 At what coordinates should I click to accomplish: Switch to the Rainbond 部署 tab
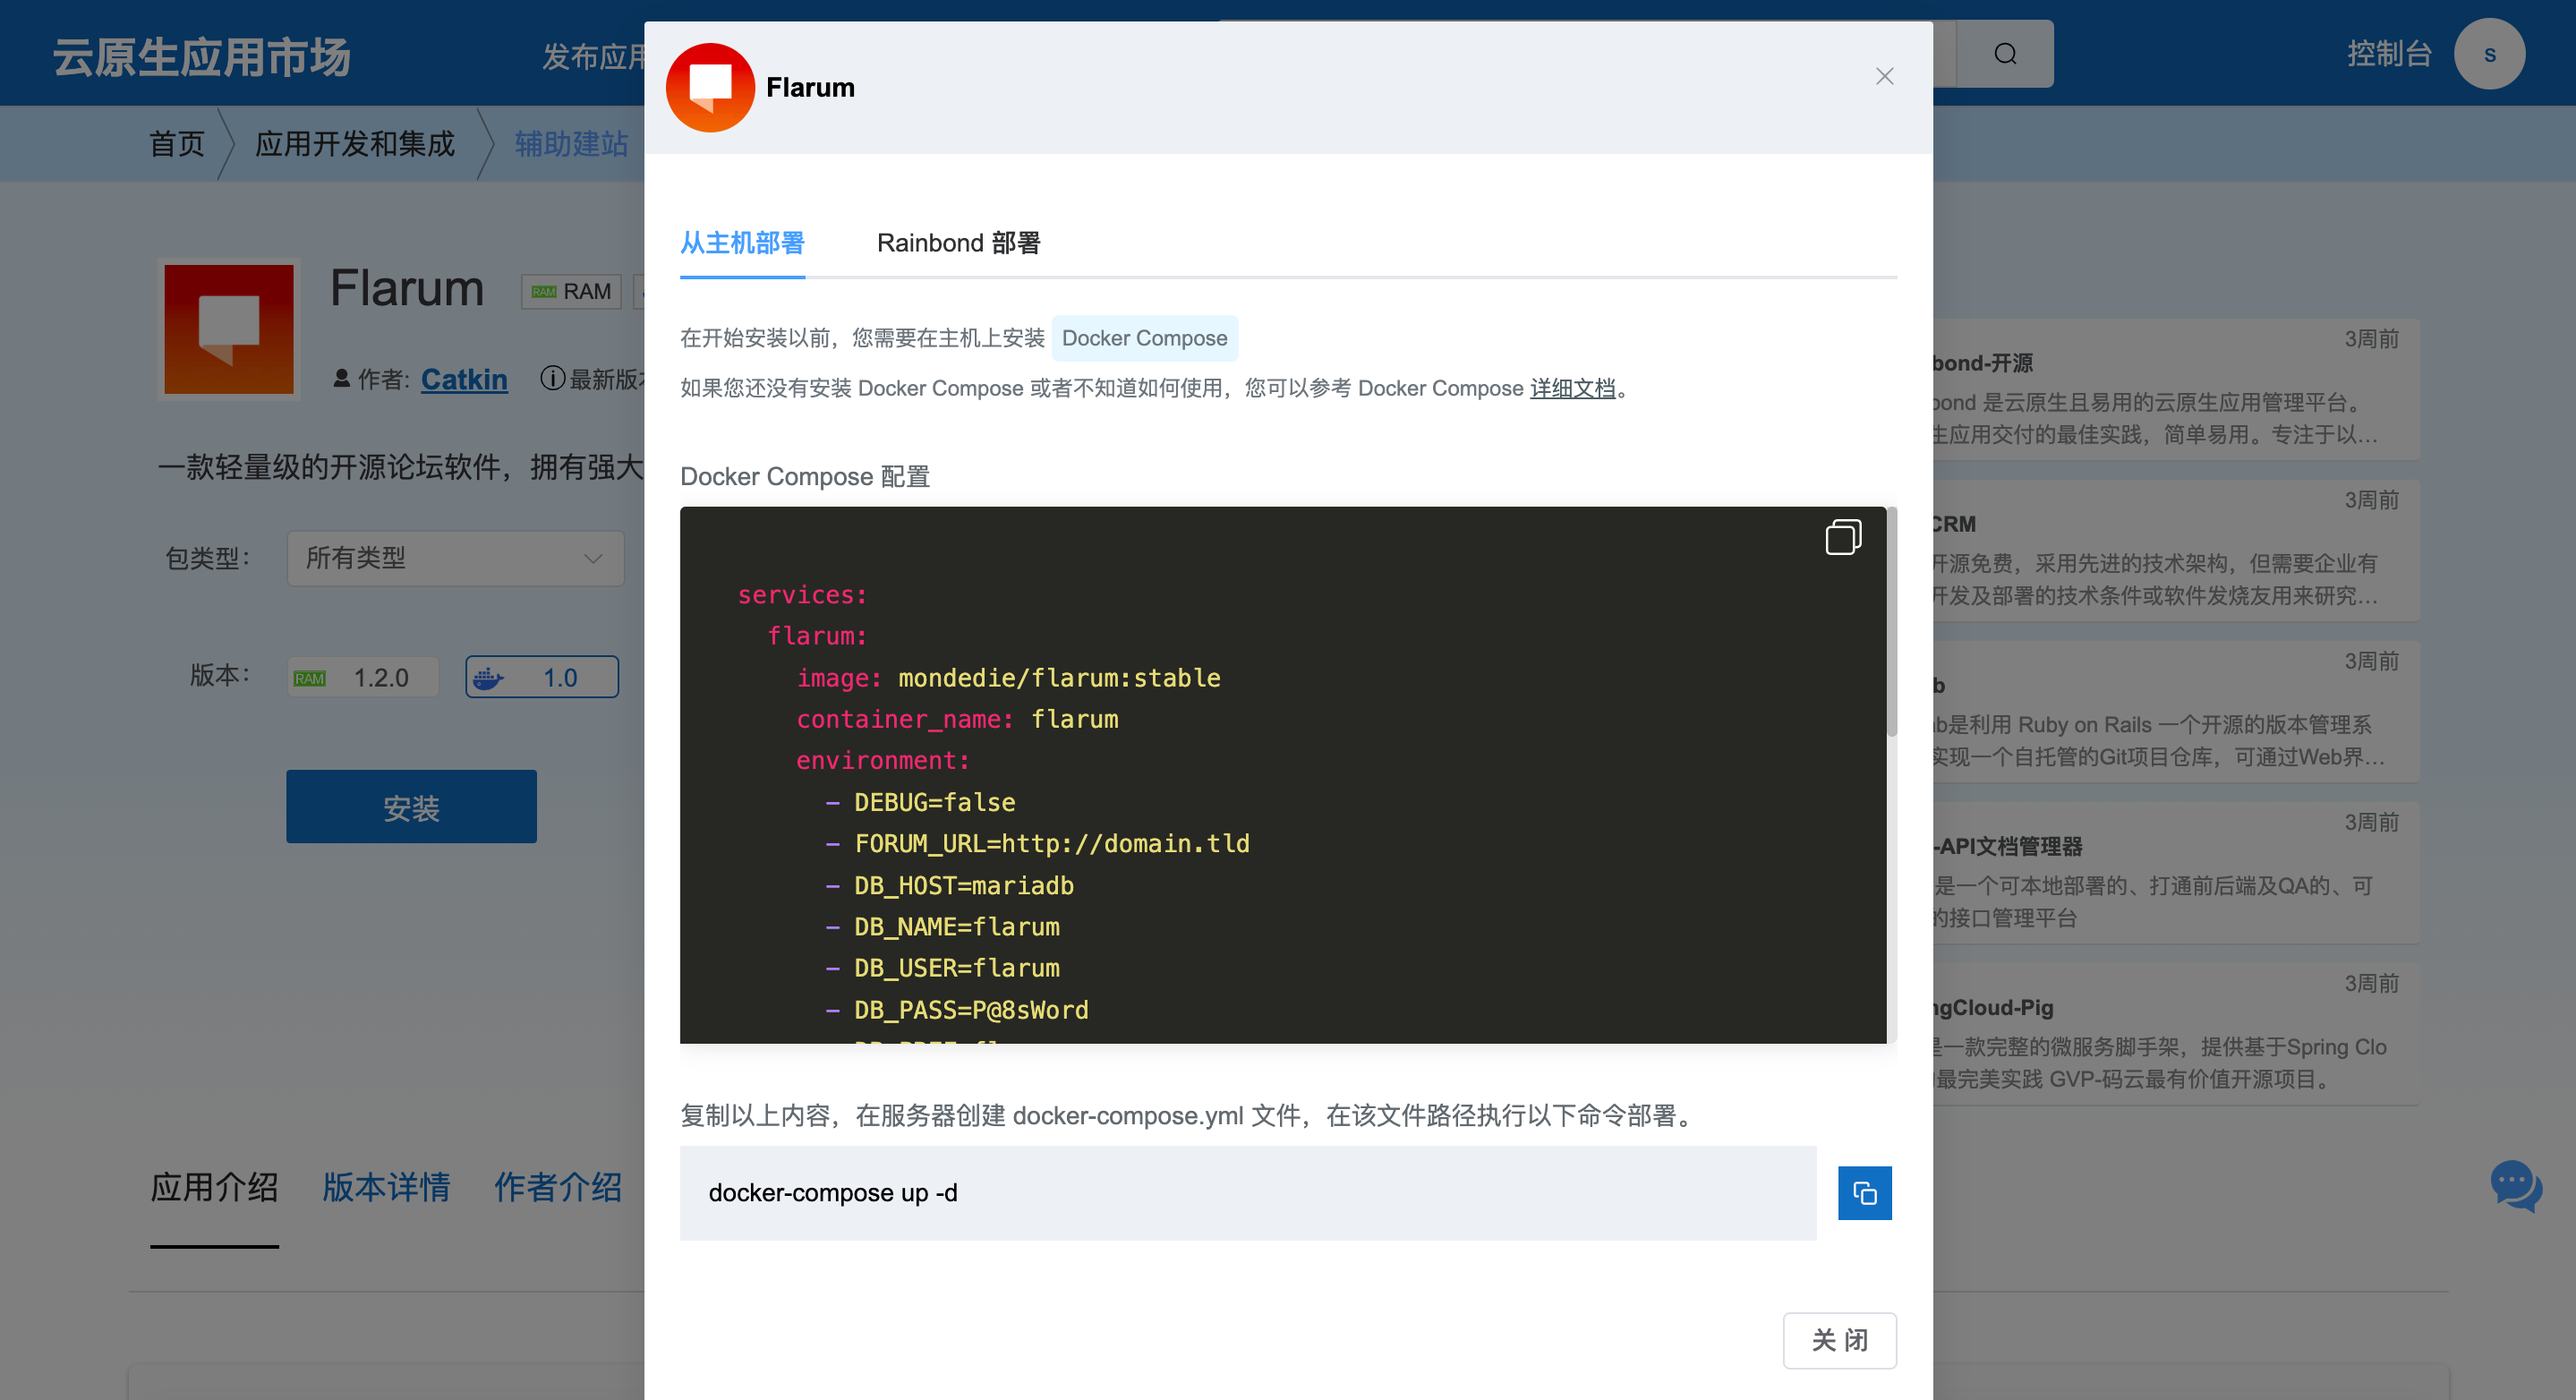click(x=958, y=243)
